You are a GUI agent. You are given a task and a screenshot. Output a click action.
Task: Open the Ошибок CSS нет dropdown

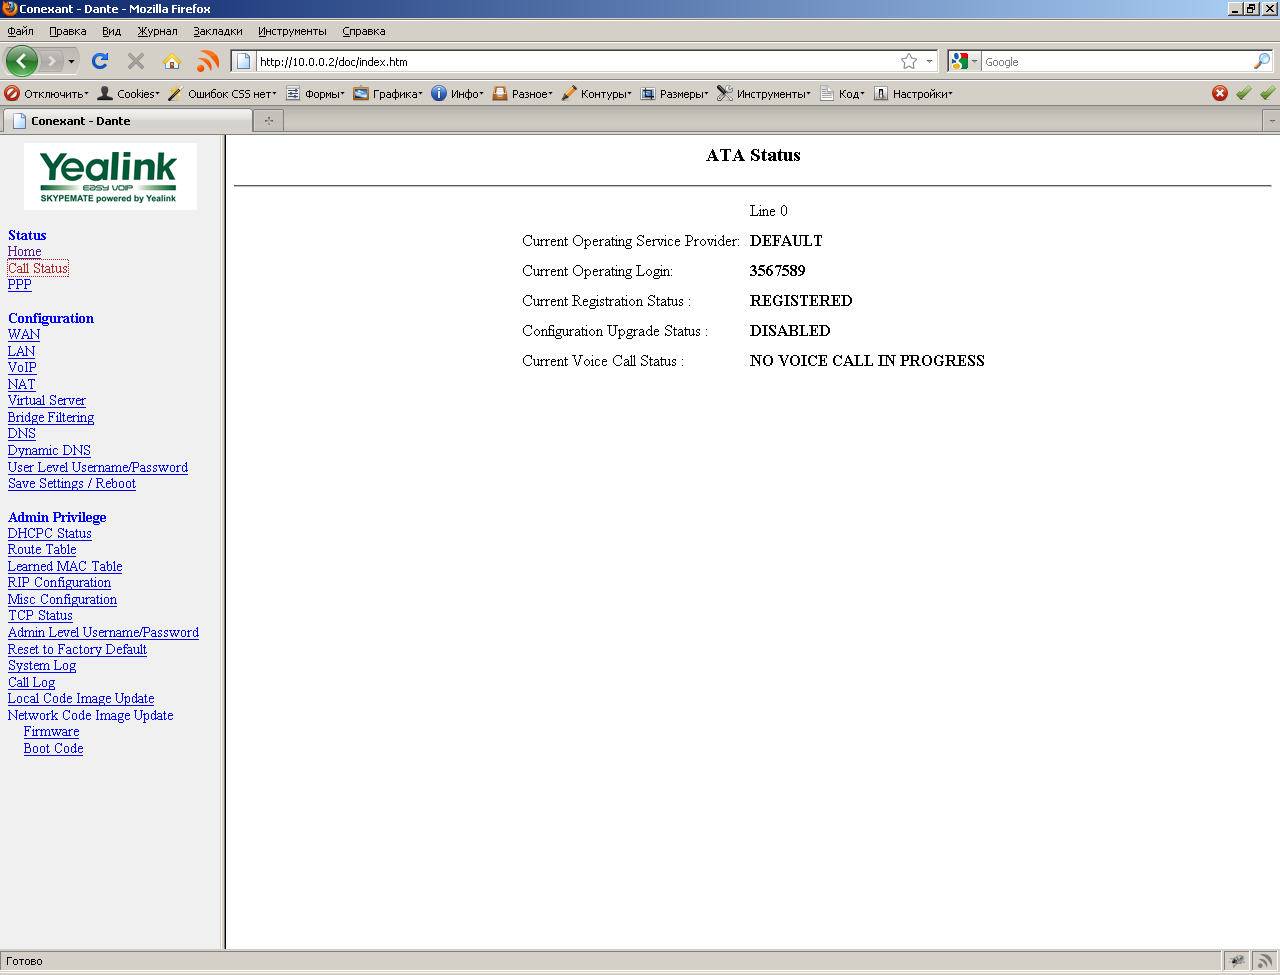pyautogui.click(x=223, y=93)
